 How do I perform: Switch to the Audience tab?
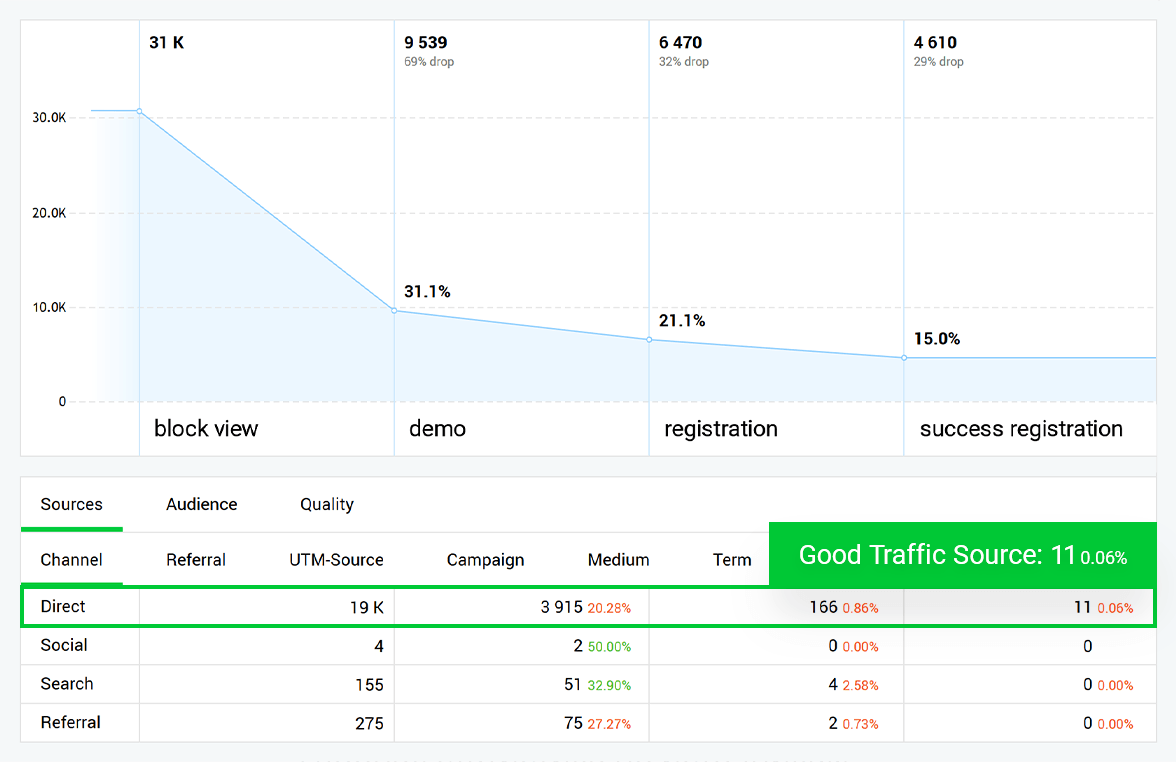click(201, 504)
